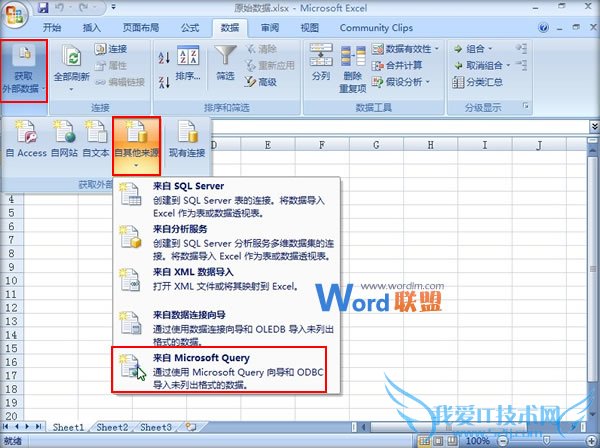
Task: Open Advanced (高级) filter options
Action: (261, 81)
